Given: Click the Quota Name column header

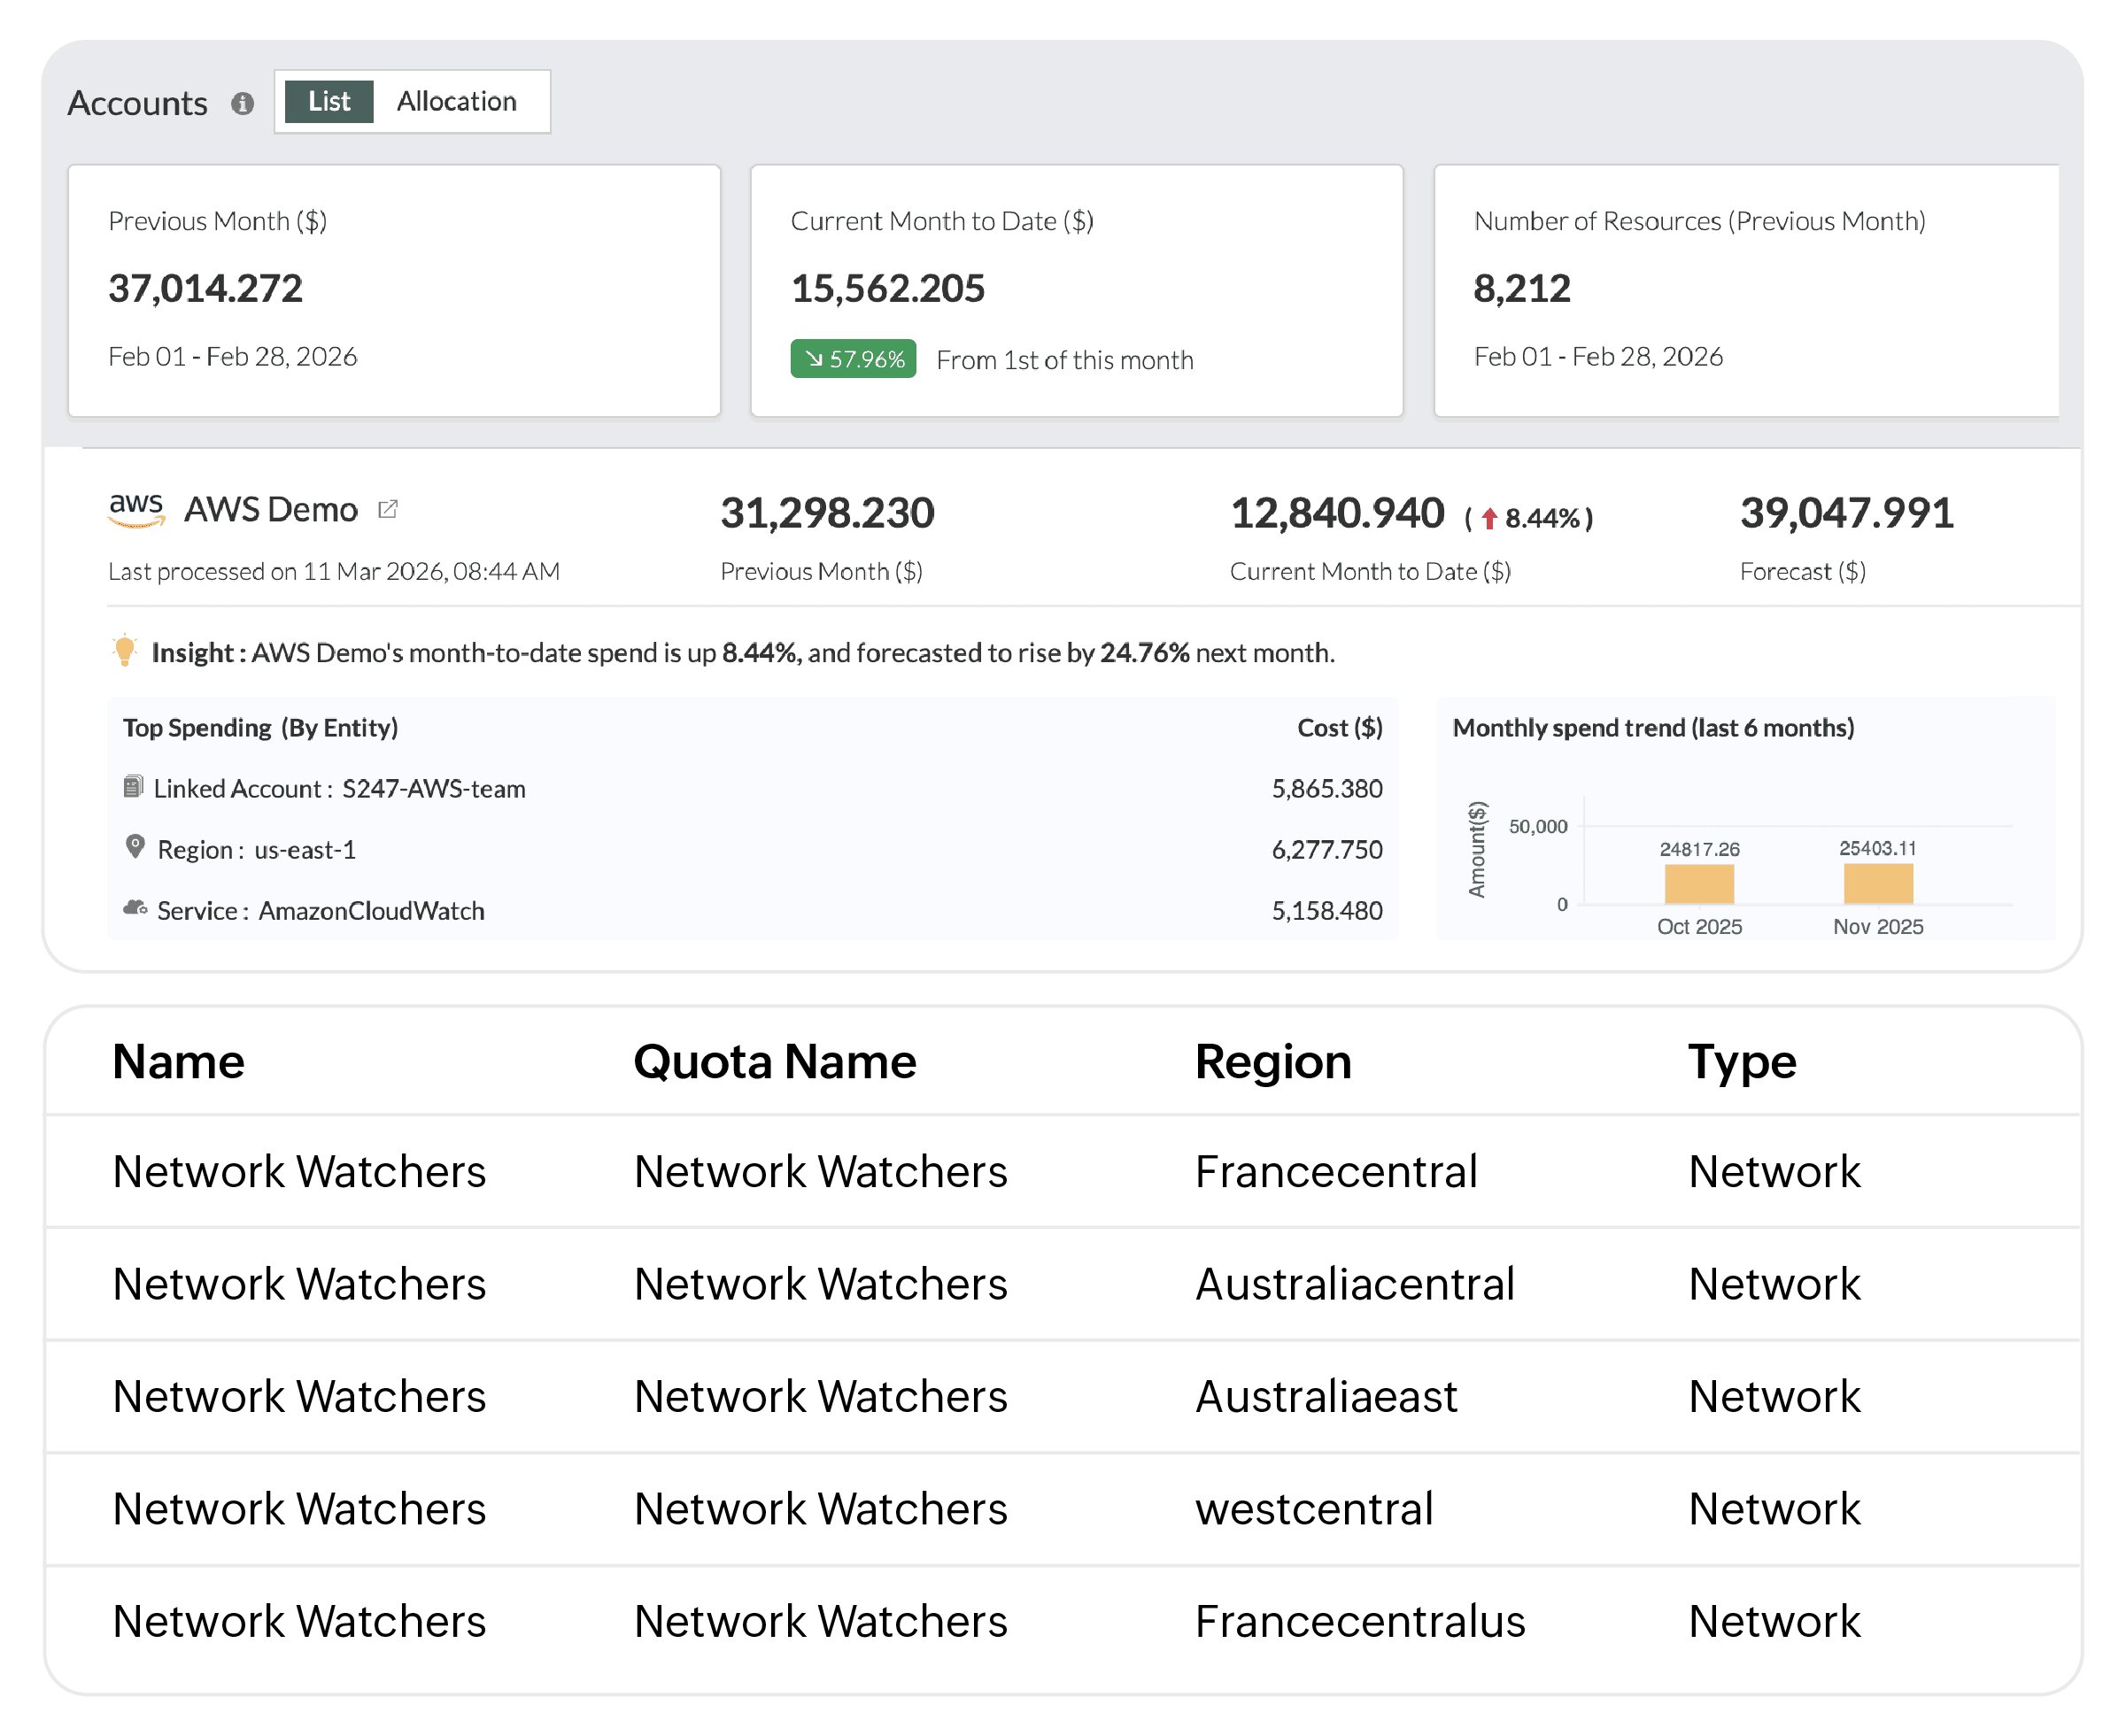Looking at the screenshot, I should tap(775, 1061).
